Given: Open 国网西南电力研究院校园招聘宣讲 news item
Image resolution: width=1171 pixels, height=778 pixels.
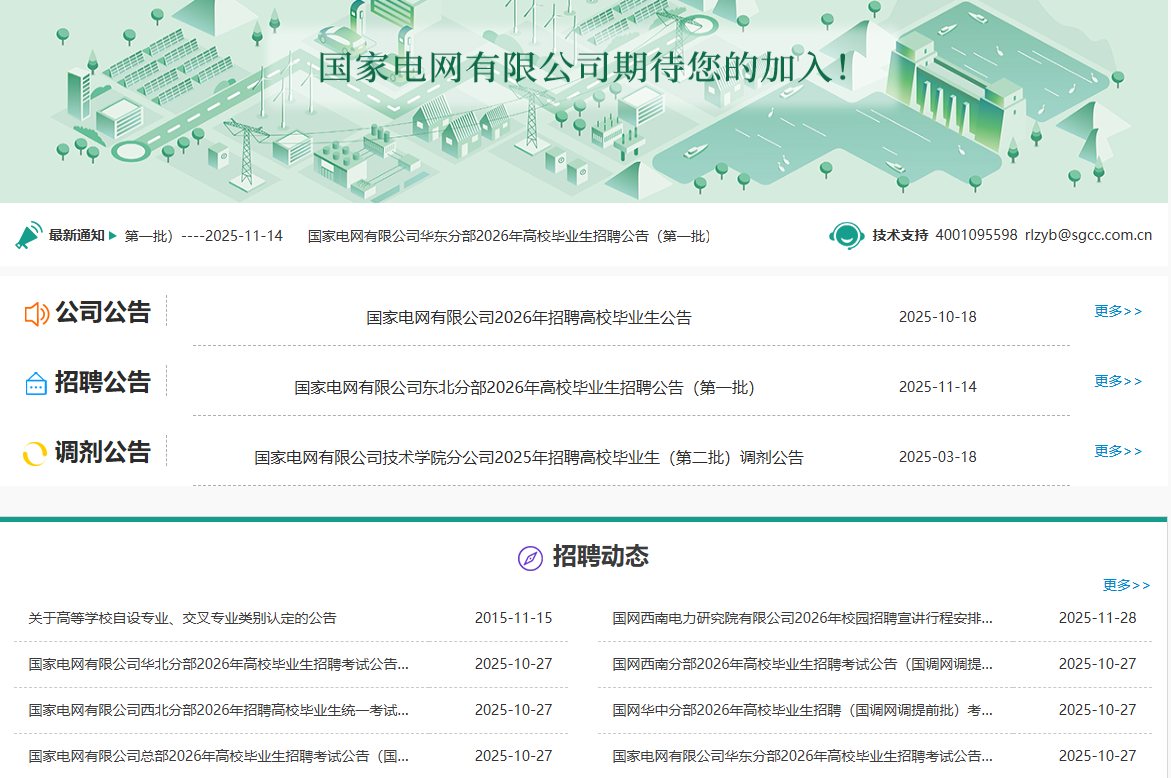Looking at the screenshot, I should 802,618.
